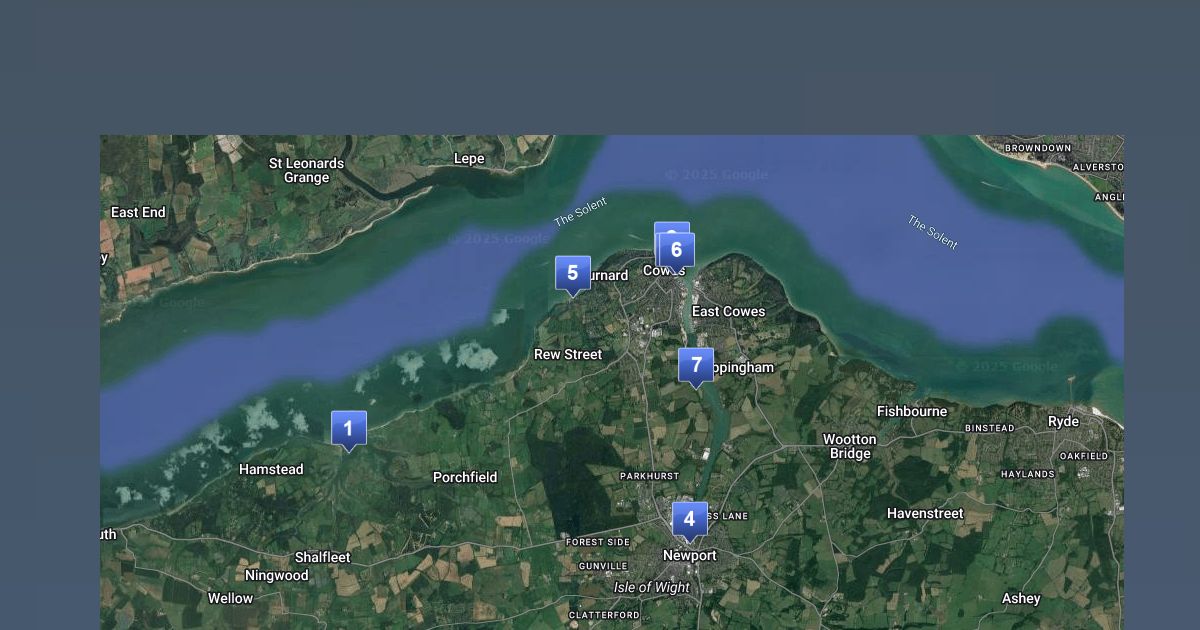Click map marker number 1 near Hamstead
This screenshot has width=1200, height=630.
coord(349,429)
